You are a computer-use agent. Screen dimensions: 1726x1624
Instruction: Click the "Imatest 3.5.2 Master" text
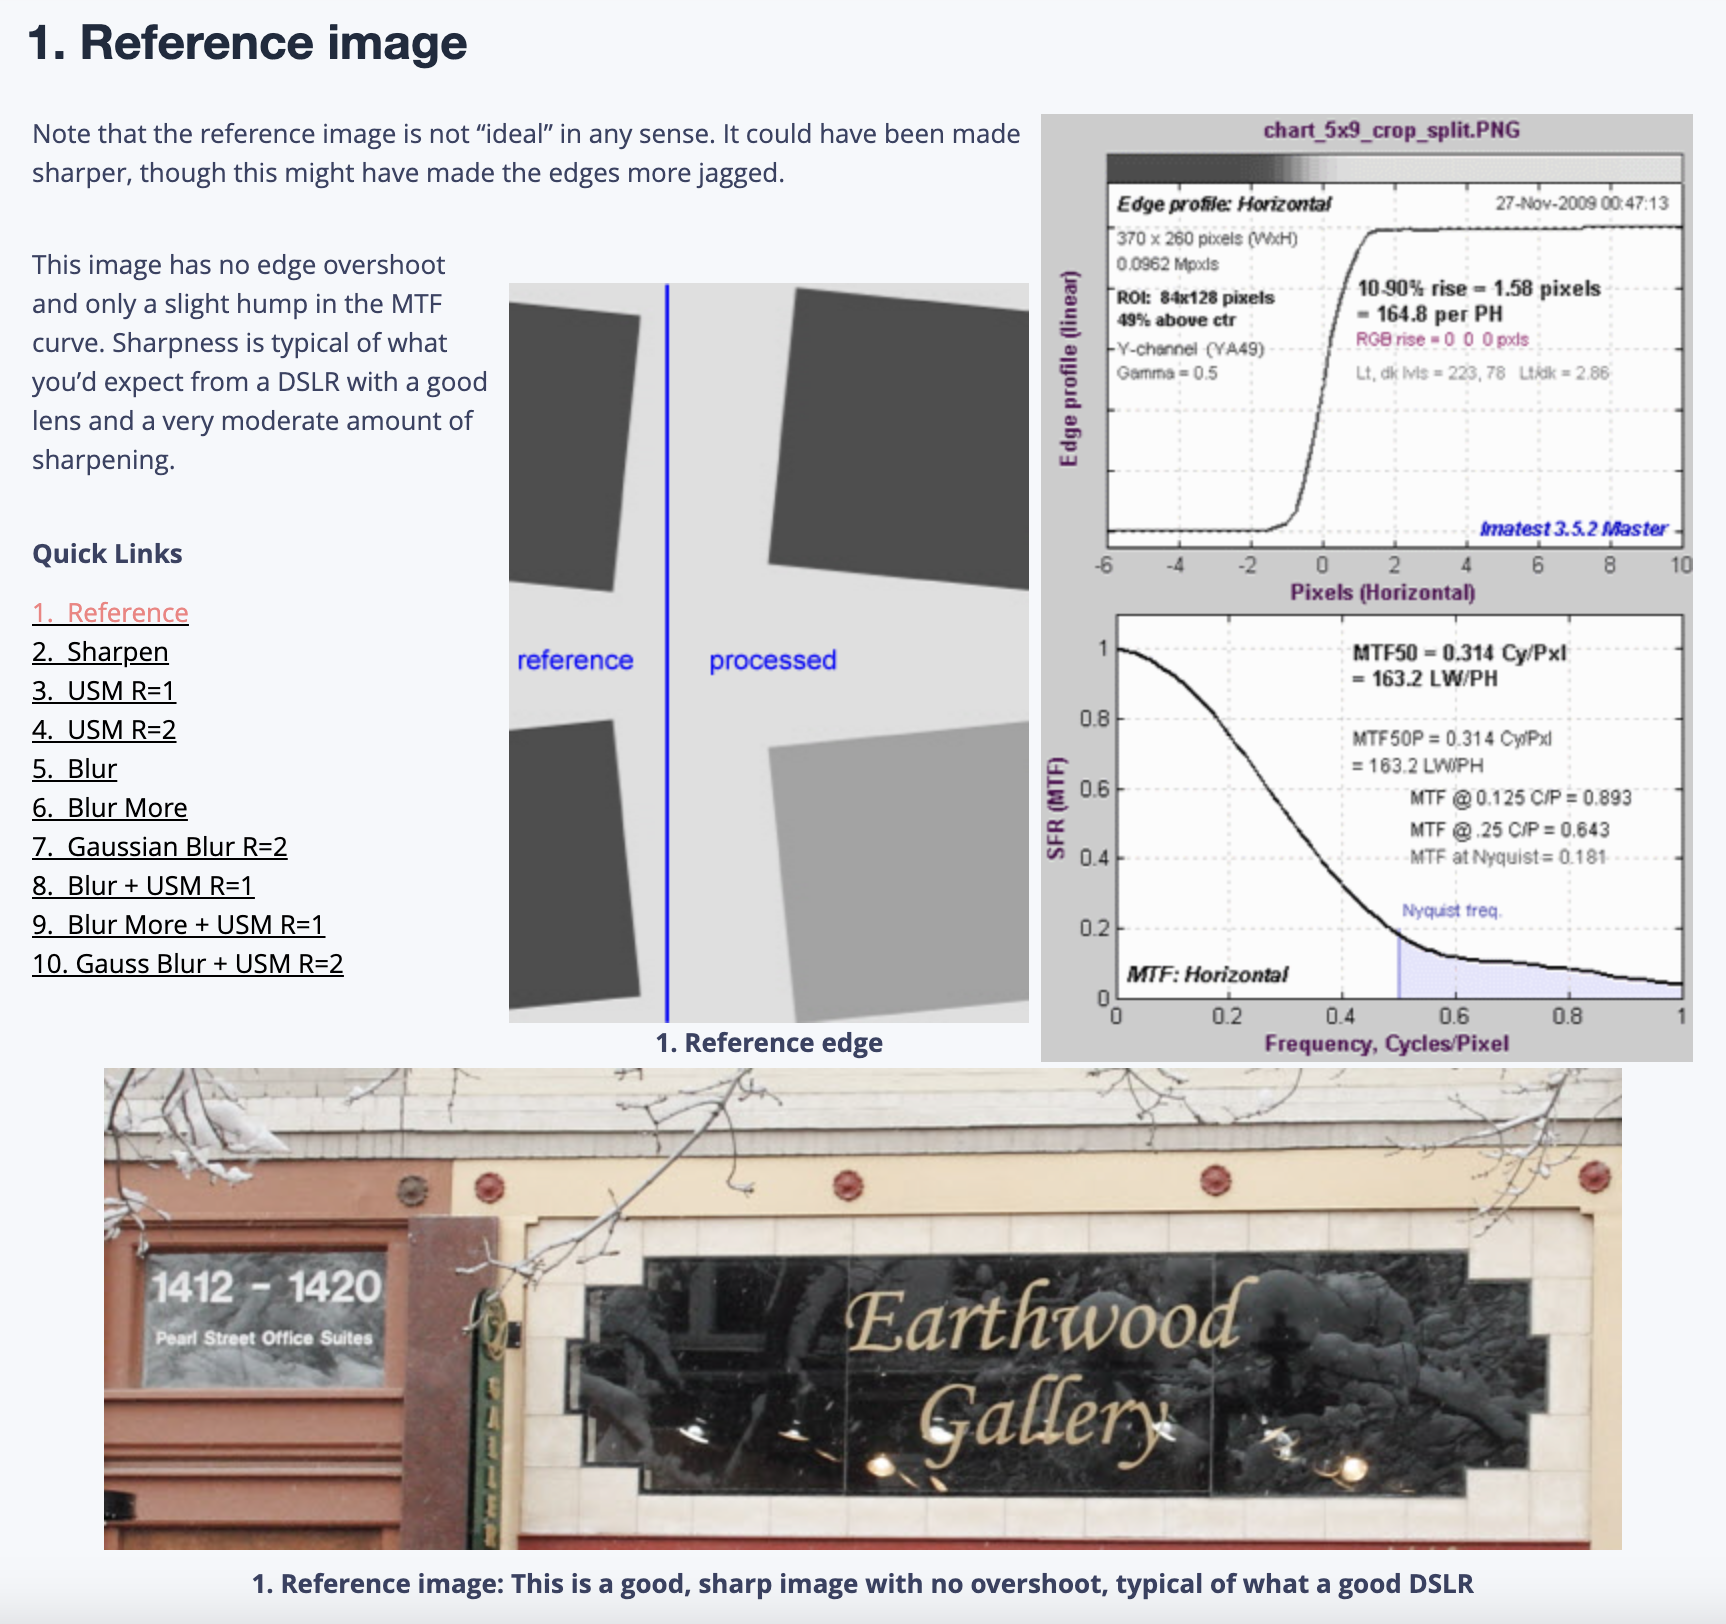(1573, 528)
